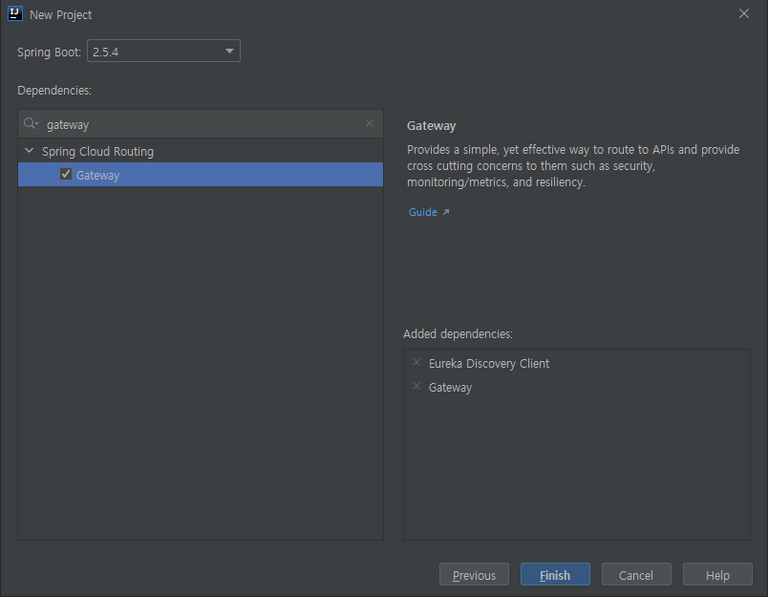Click the New Project title text
This screenshot has height=597, width=768.
61,15
